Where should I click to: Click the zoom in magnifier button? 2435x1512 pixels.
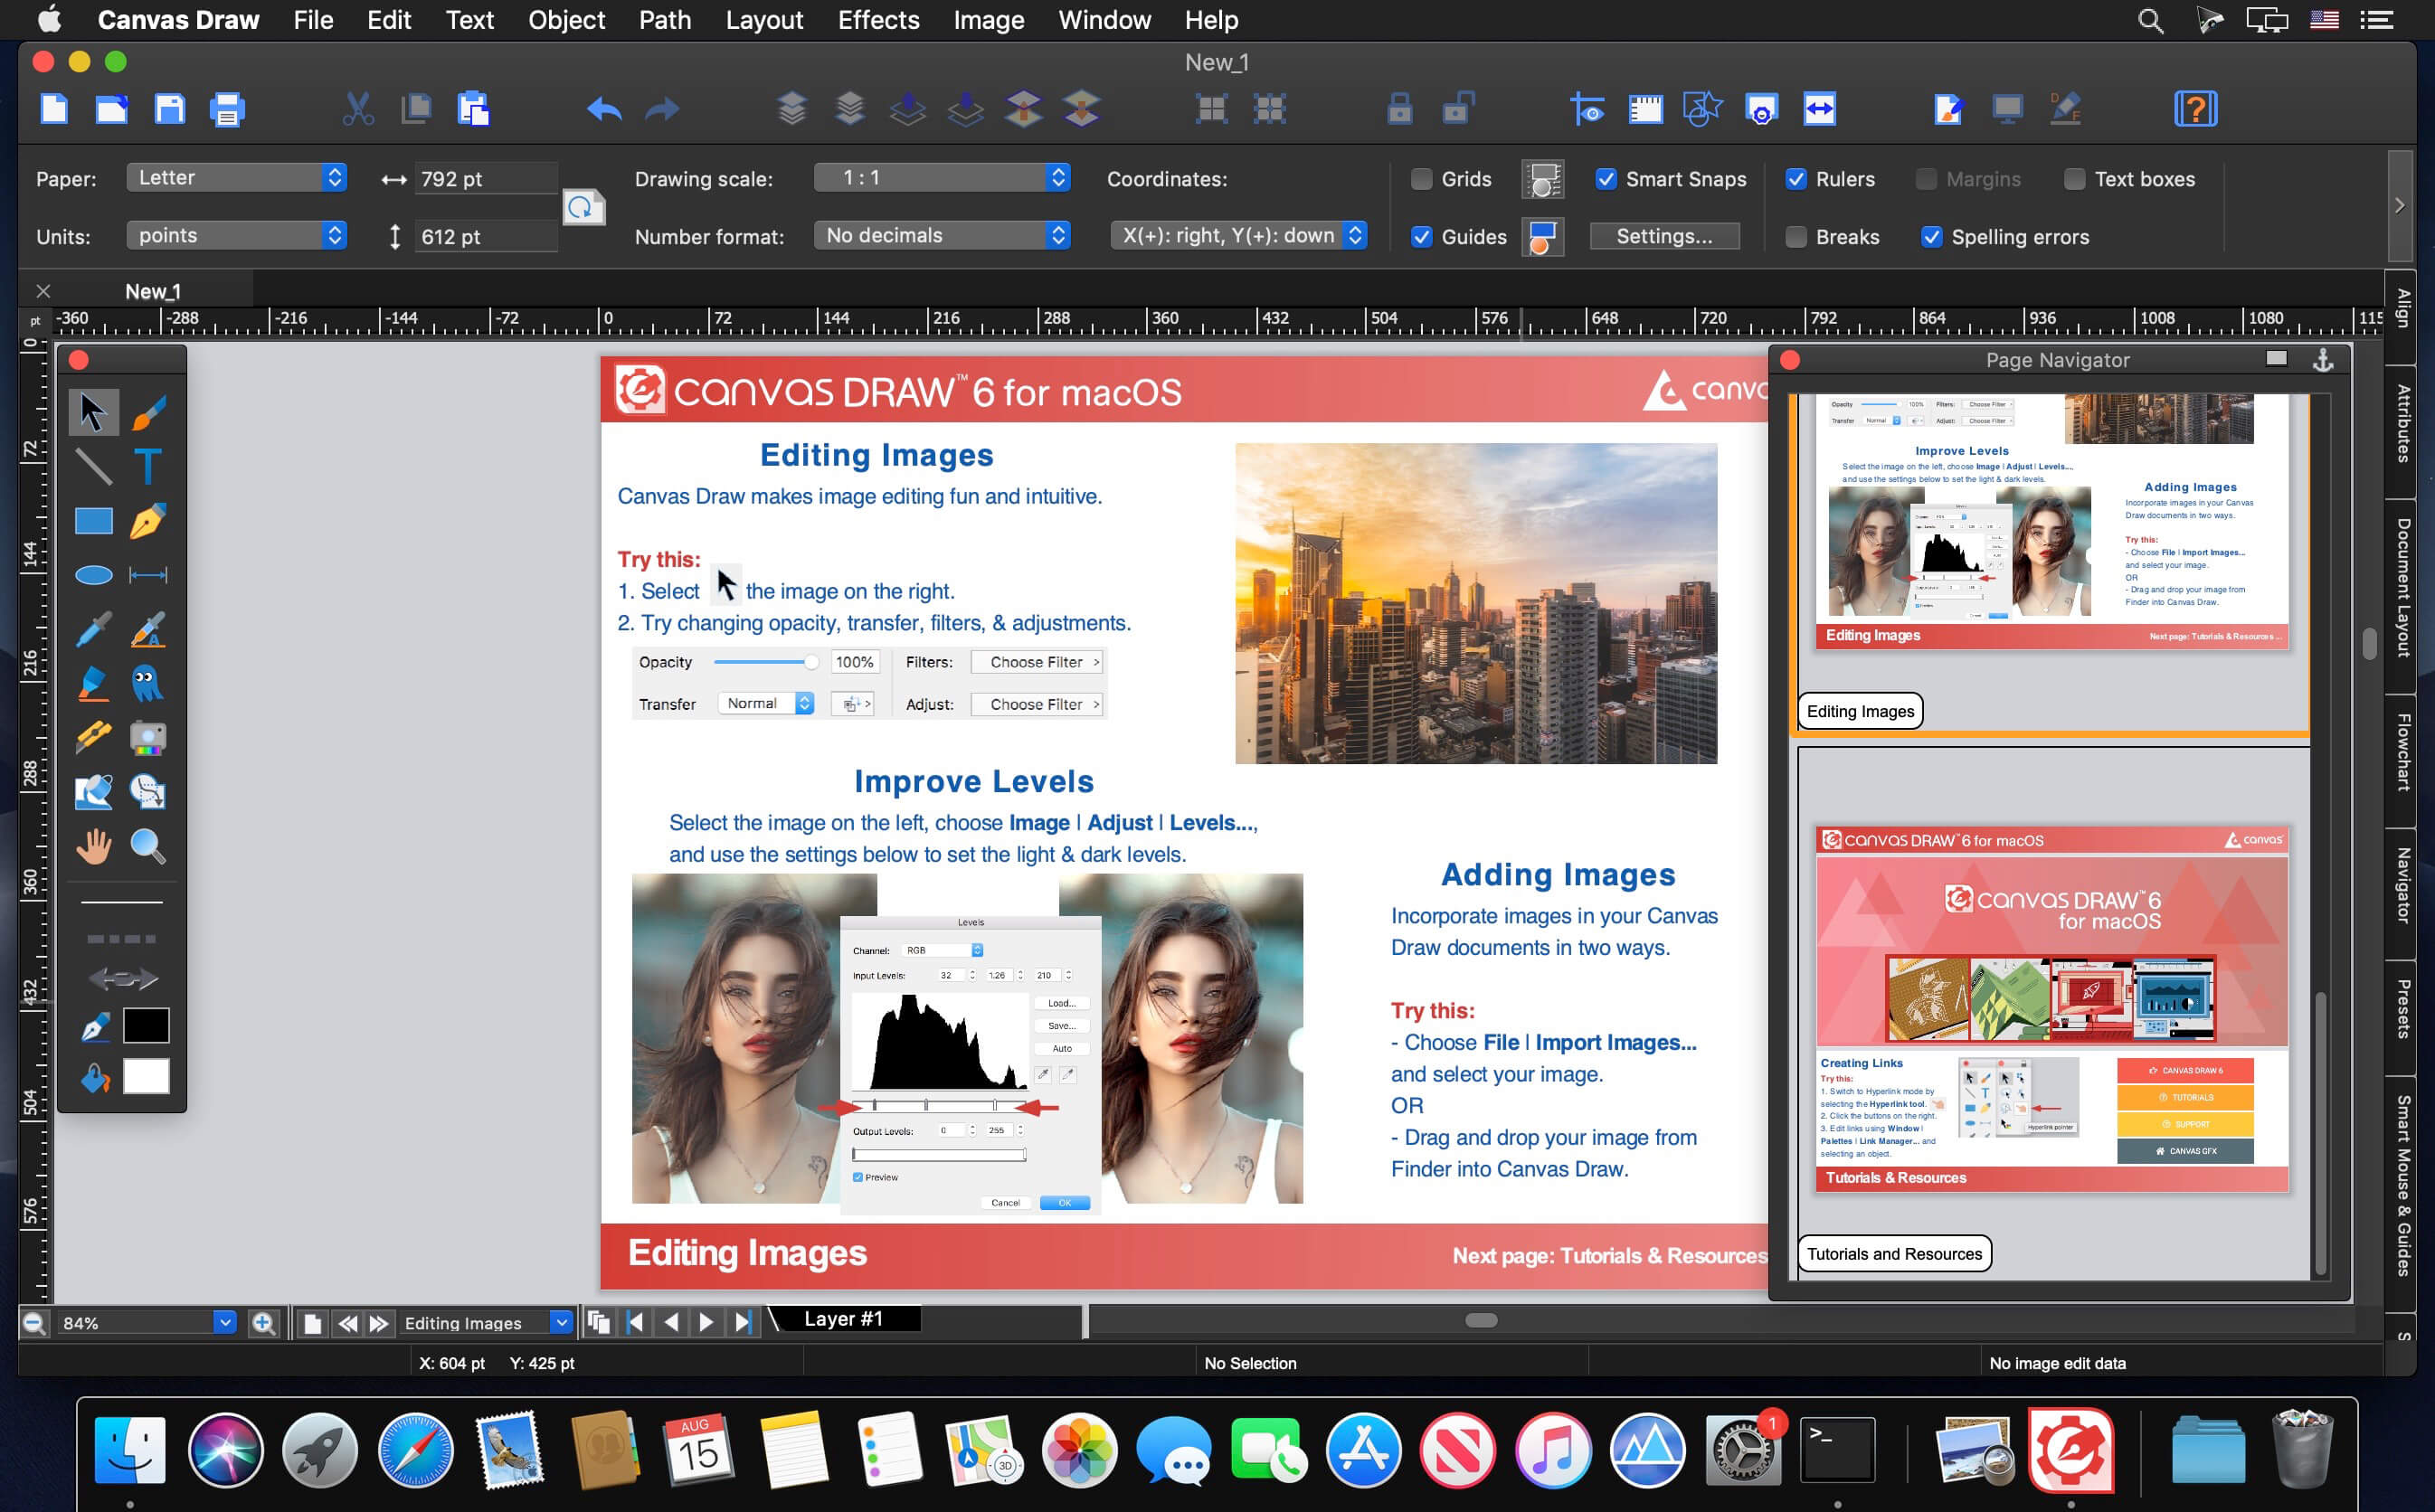coord(263,1323)
